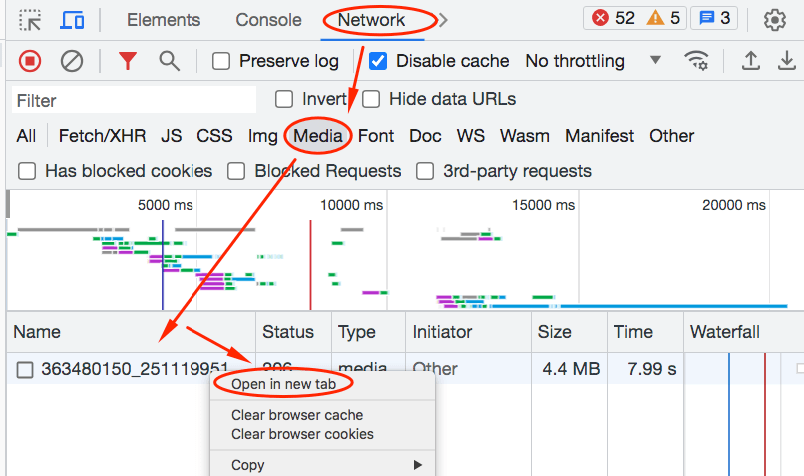This screenshot has height=476, width=804.
Task: Click the Filter text input field
Action: click(x=134, y=100)
